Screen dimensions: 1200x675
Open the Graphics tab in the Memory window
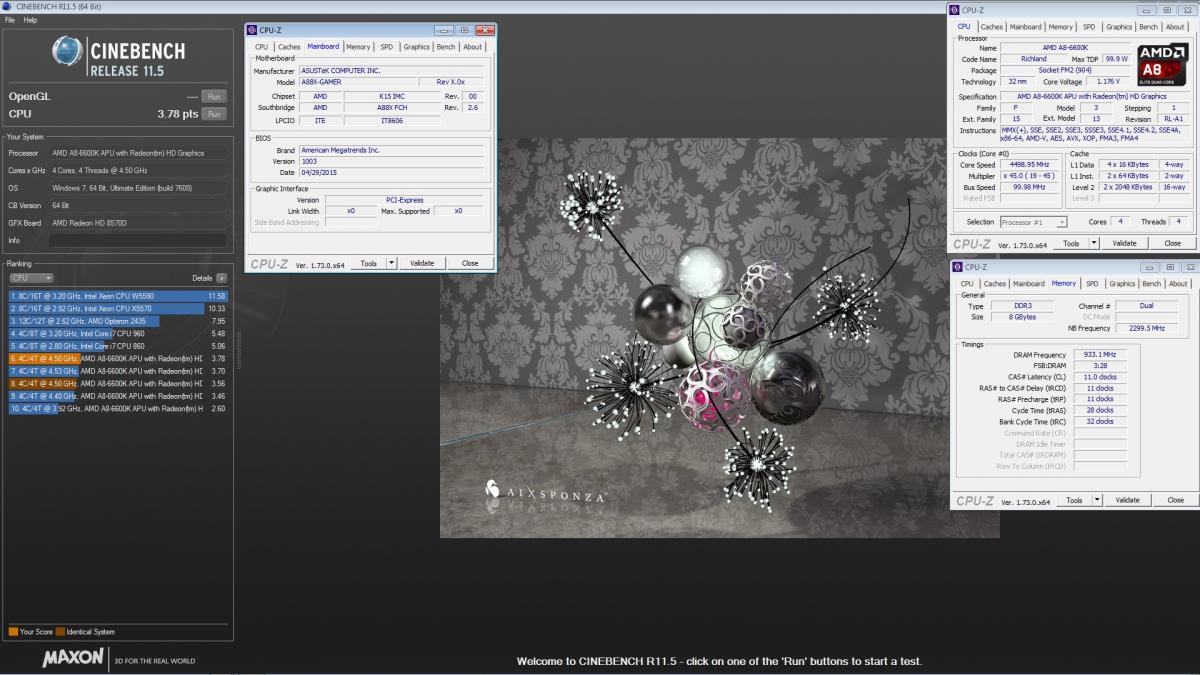1122,284
